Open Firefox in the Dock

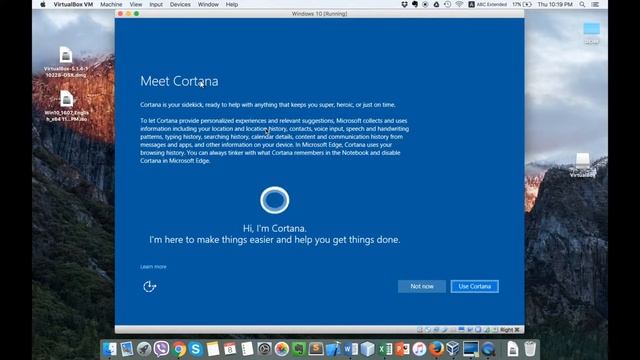[x=436, y=349]
